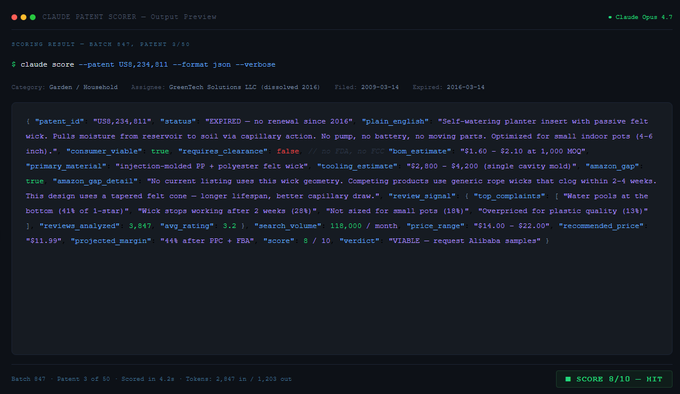Click the SCORE 8/10 — HIT badge
Screen dimensions: 680x394
[x=614, y=379]
